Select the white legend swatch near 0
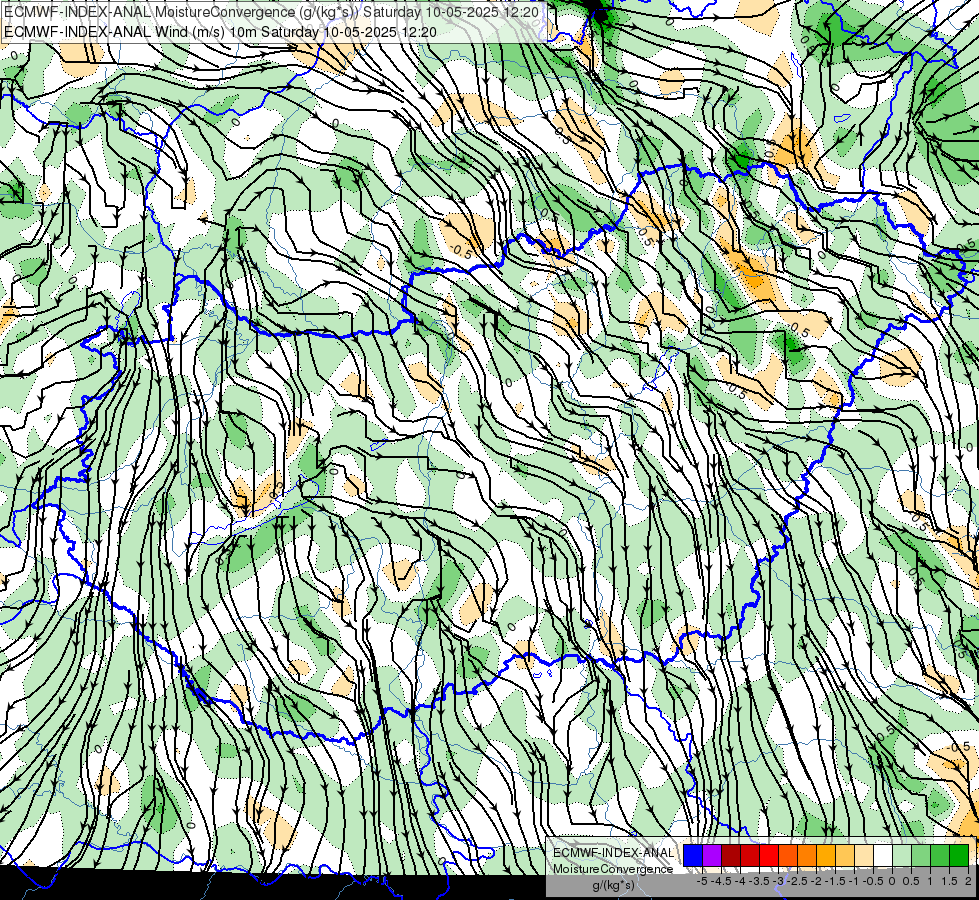Viewport: 979px width, 900px height. [883, 855]
